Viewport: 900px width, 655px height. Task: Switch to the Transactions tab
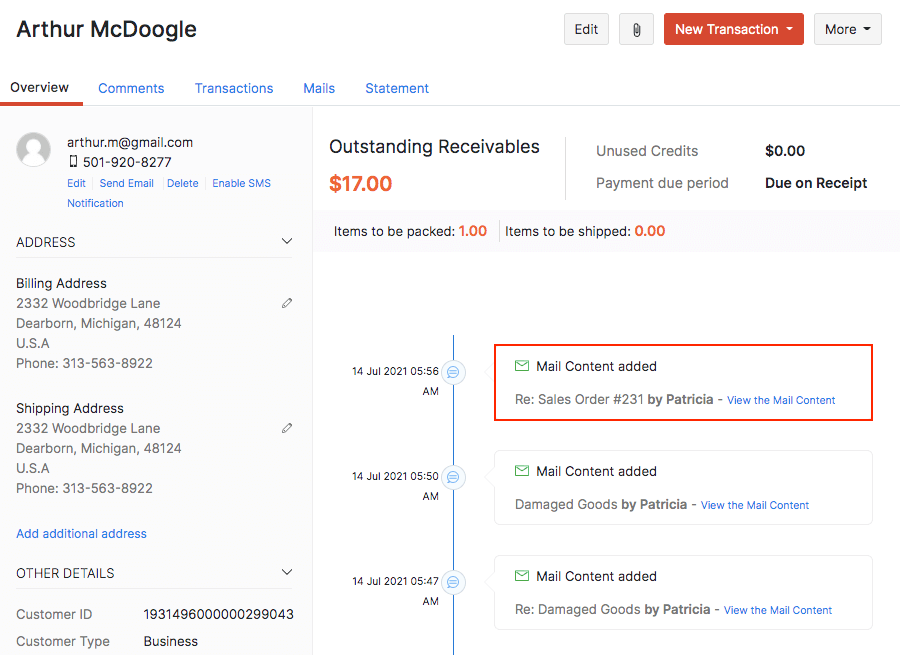[233, 88]
